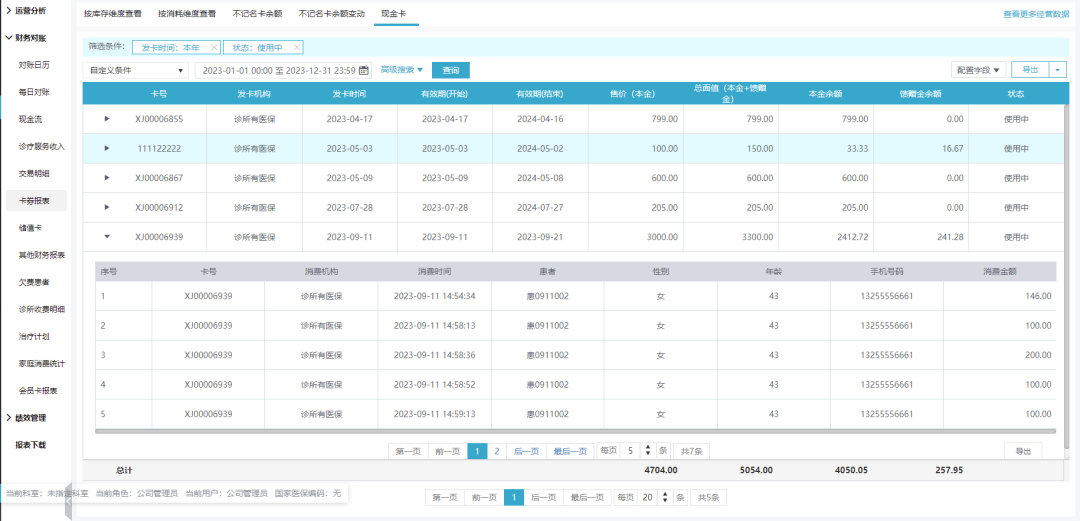Collapse 财务对账 sidebar section
Viewport: 1080px width, 521px height.
27,39
